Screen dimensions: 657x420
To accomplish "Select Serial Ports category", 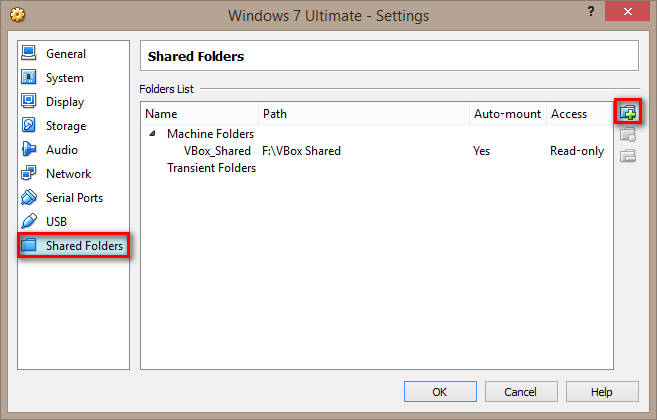I will tap(73, 197).
